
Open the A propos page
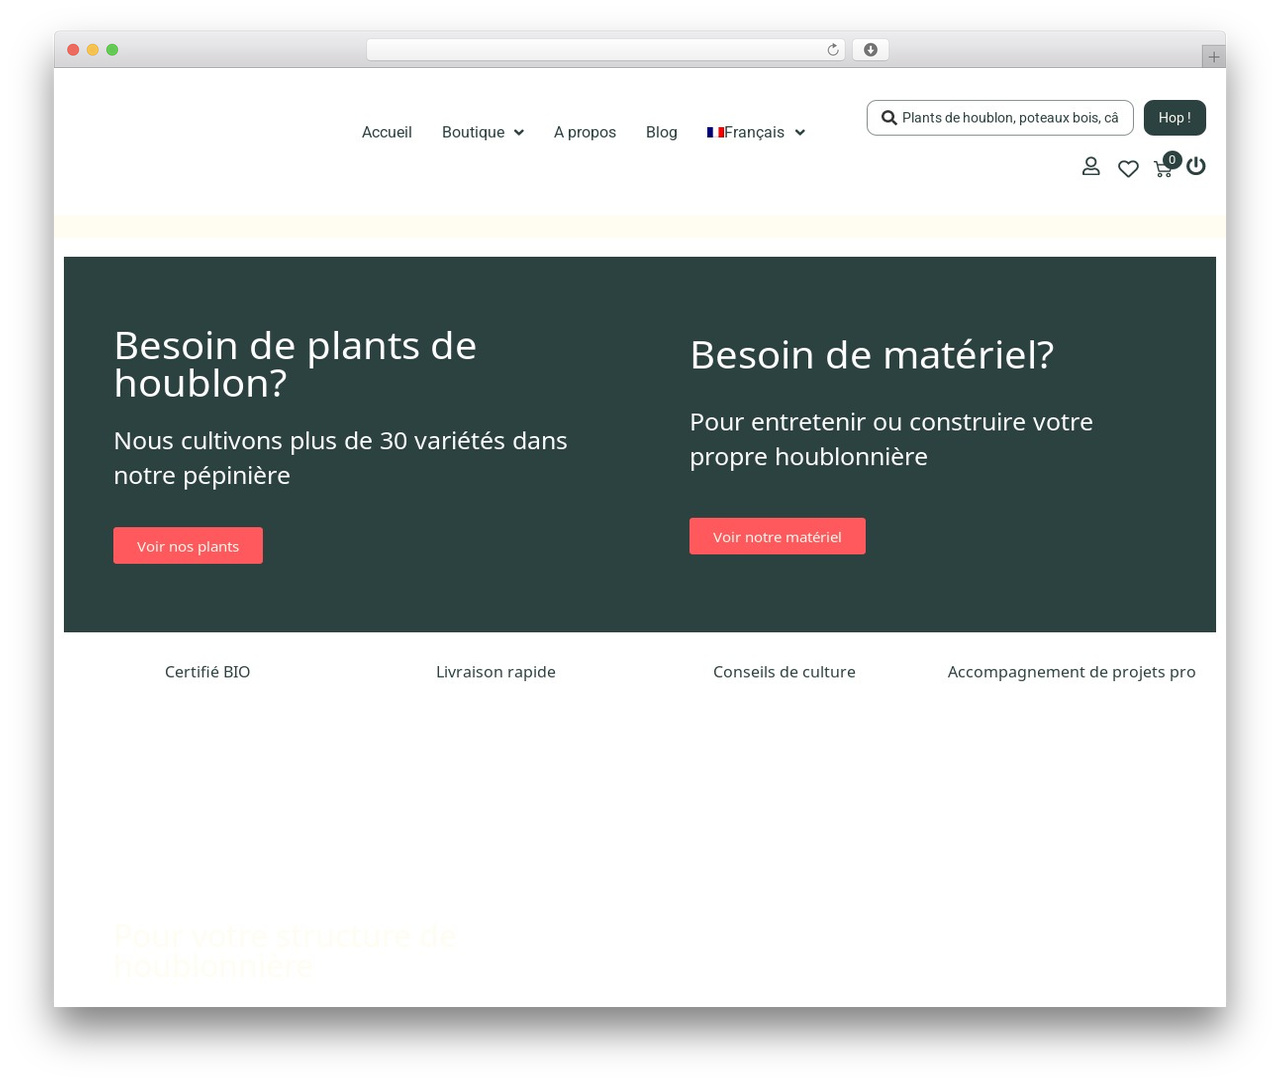(585, 132)
